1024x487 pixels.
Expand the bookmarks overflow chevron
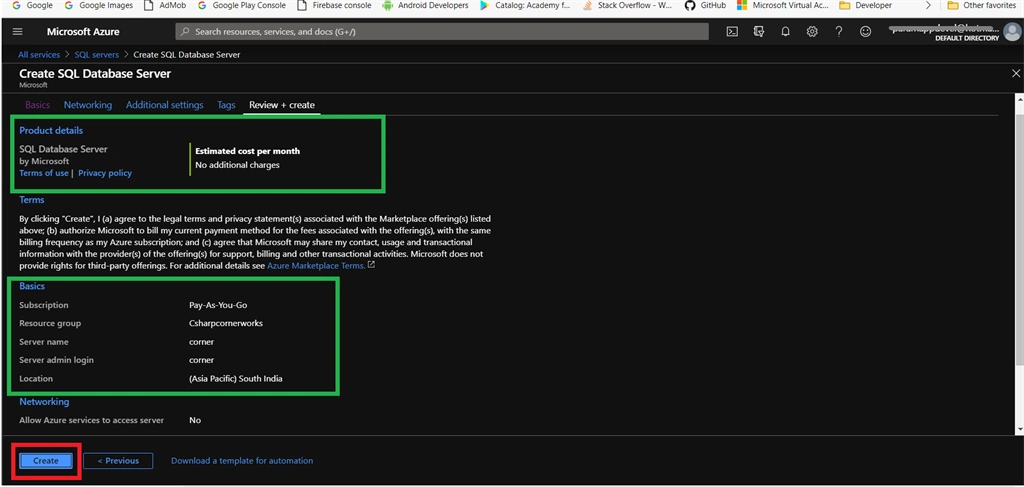(928, 5)
